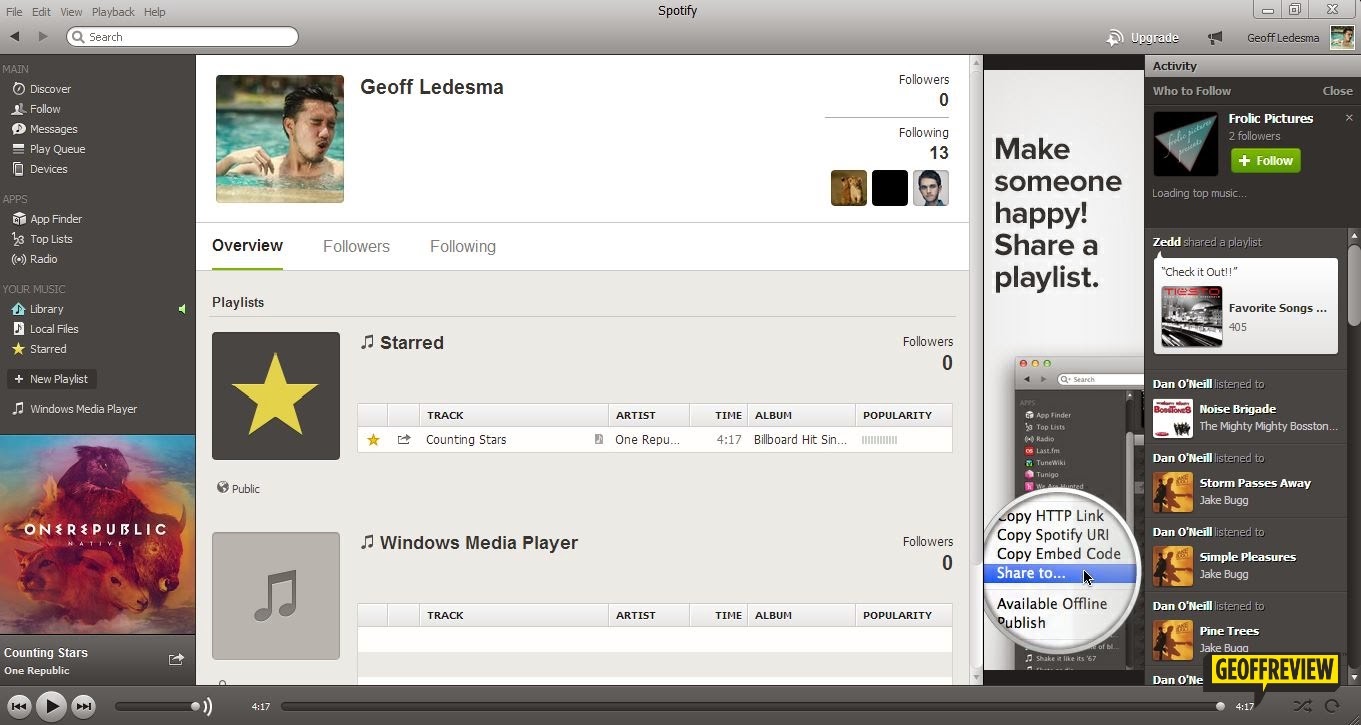Screen dimensions: 1361x725
Task: Click the speaker indicator beside Library
Action: click(182, 309)
